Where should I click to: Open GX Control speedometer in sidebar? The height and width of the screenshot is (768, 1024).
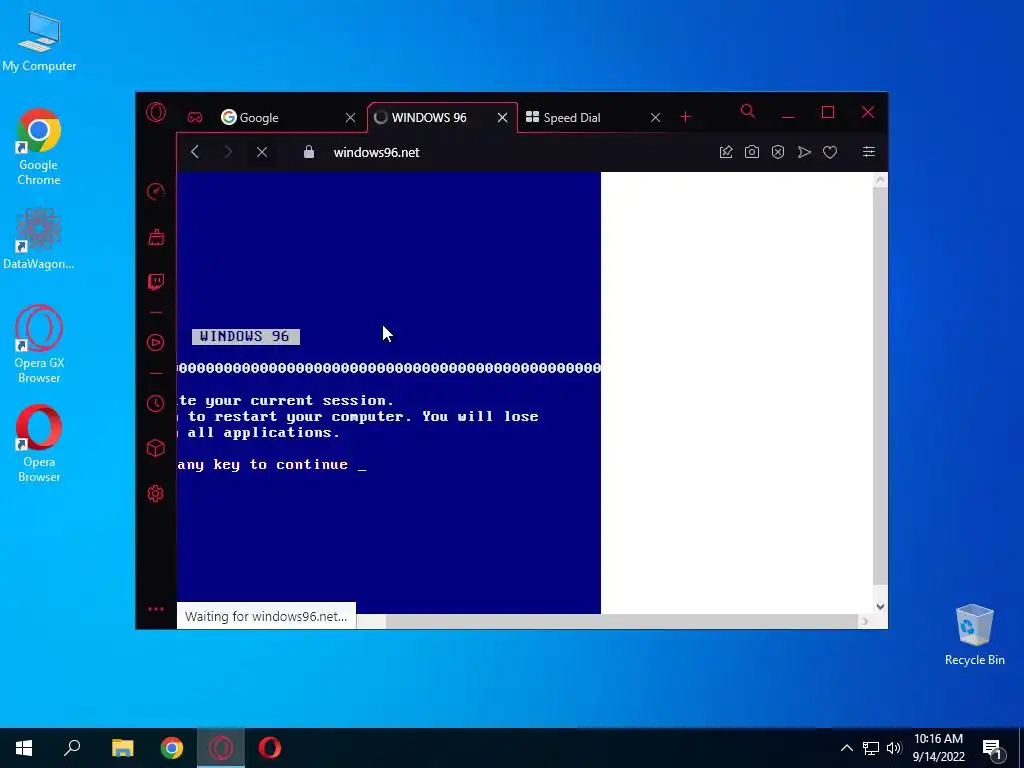pos(155,191)
